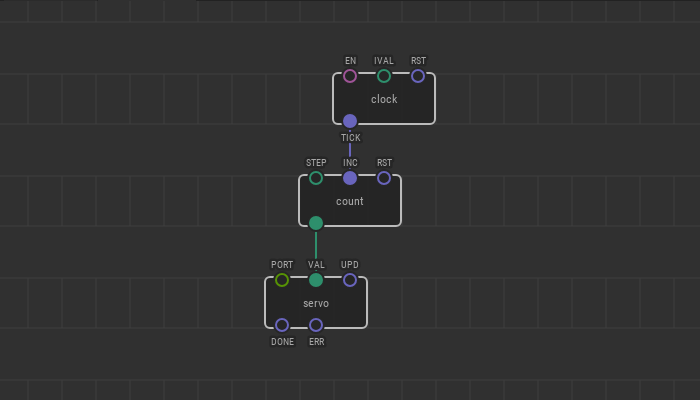700x400 pixels.
Task: Select the count node's green output pin
Action: click(x=316, y=223)
